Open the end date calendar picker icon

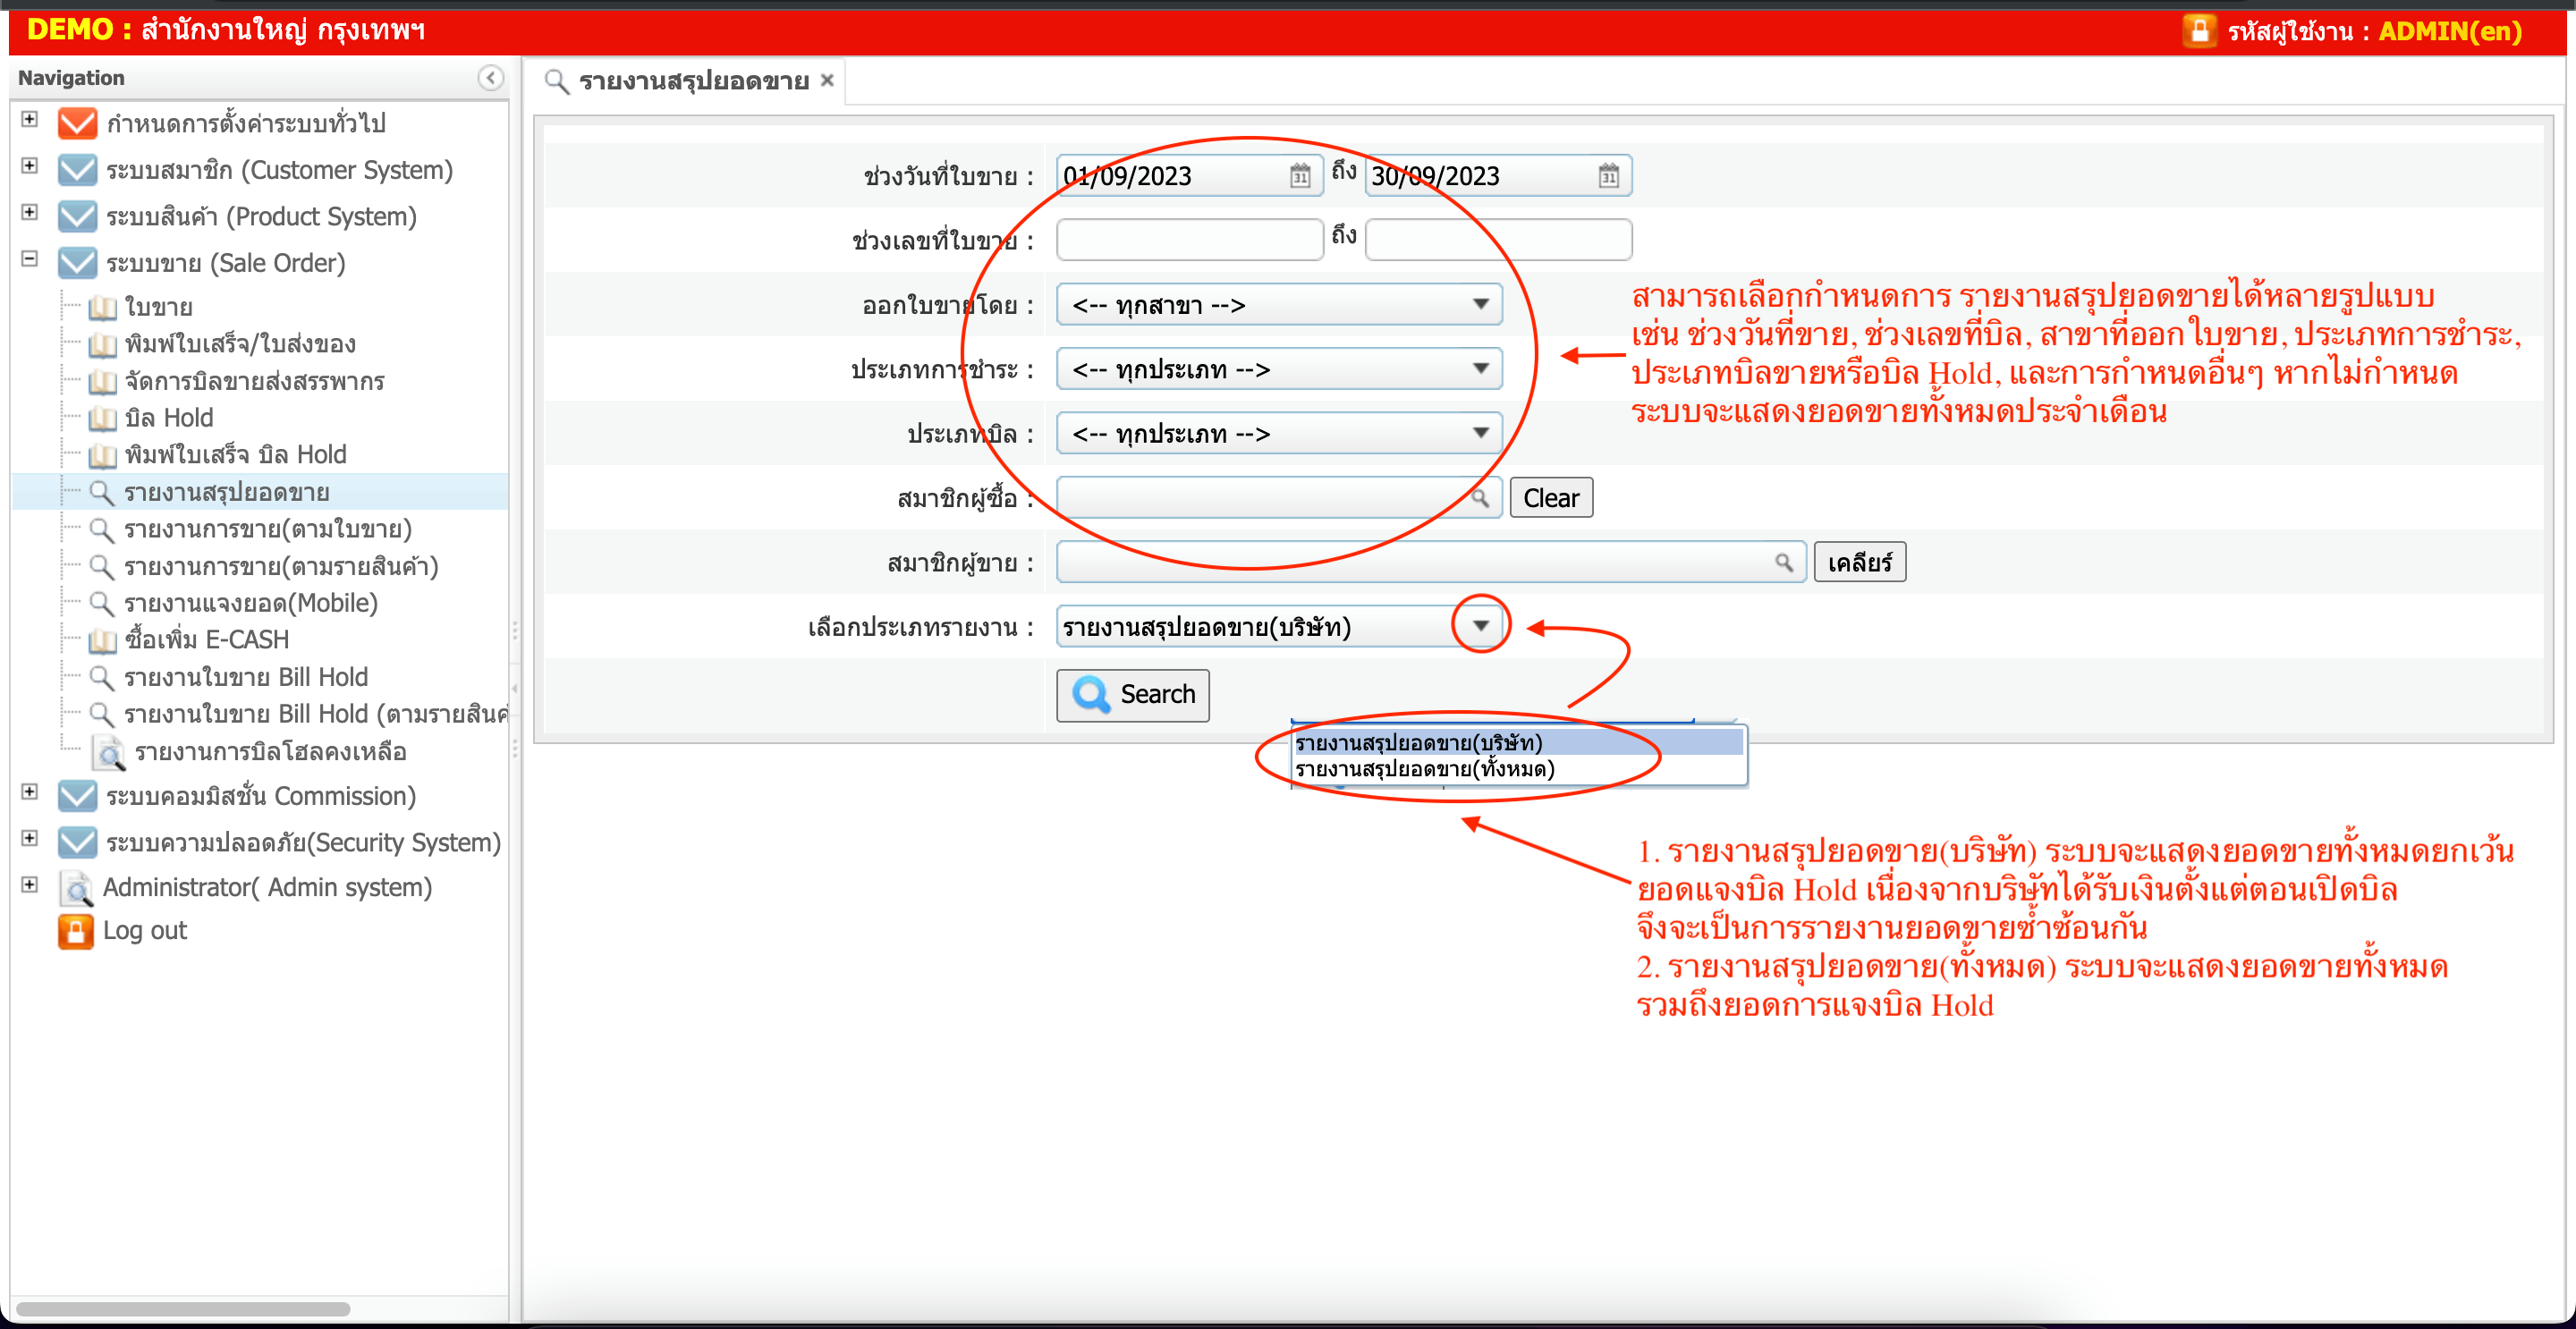(x=1607, y=176)
